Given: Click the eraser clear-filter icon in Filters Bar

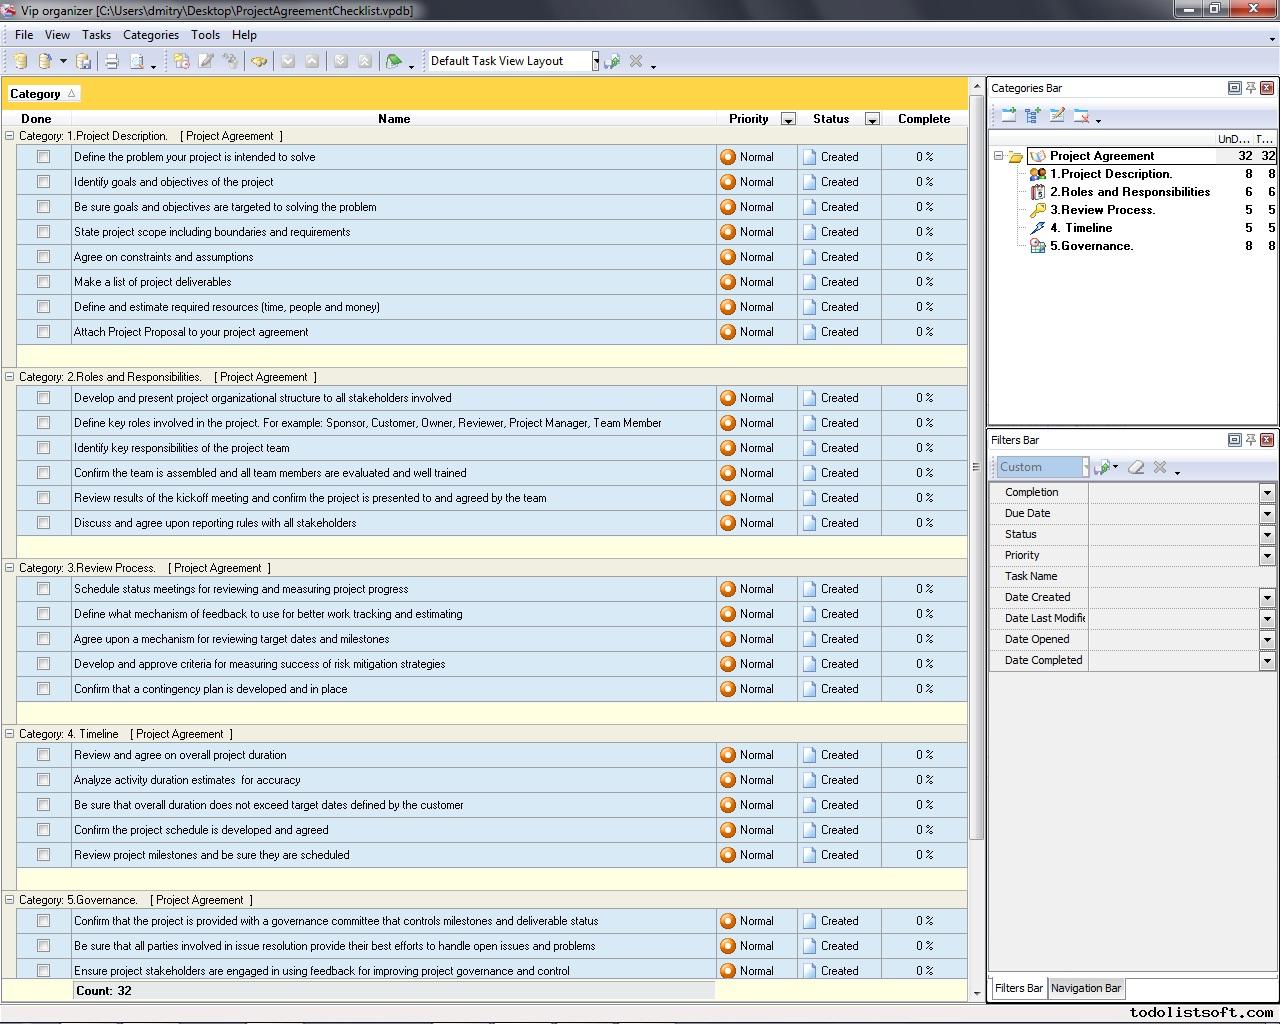Looking at the screenshot, I should (1136, 467).
